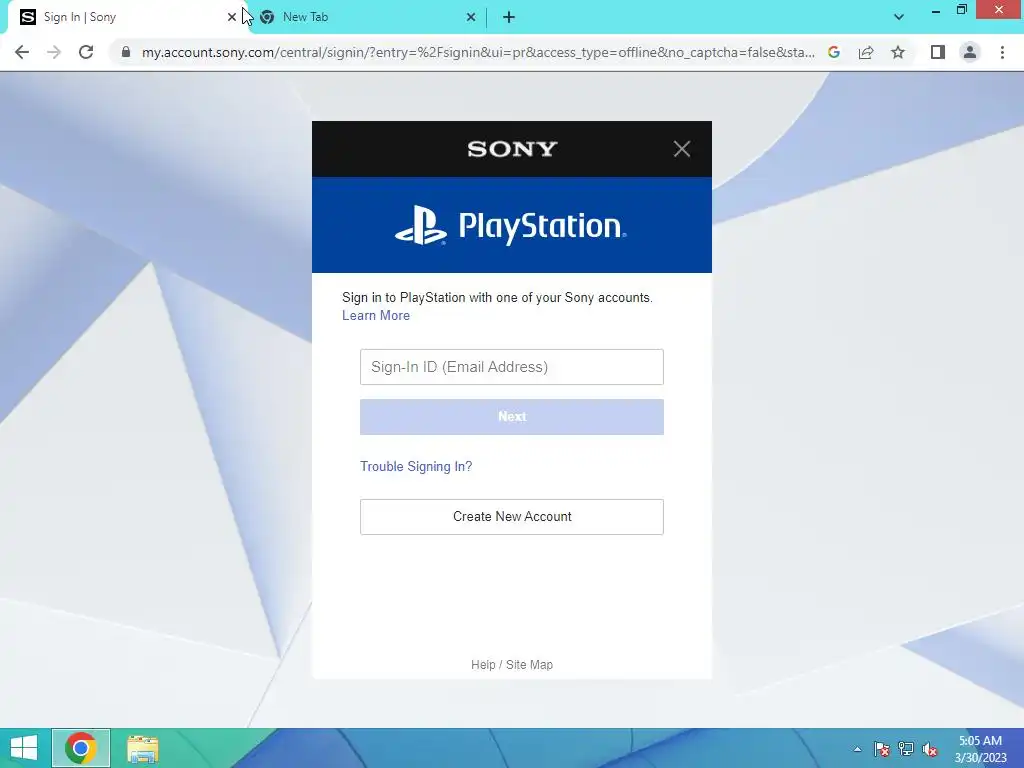
Task: Open File Explorer from taskbar
Action: click(x=142, y=748)
